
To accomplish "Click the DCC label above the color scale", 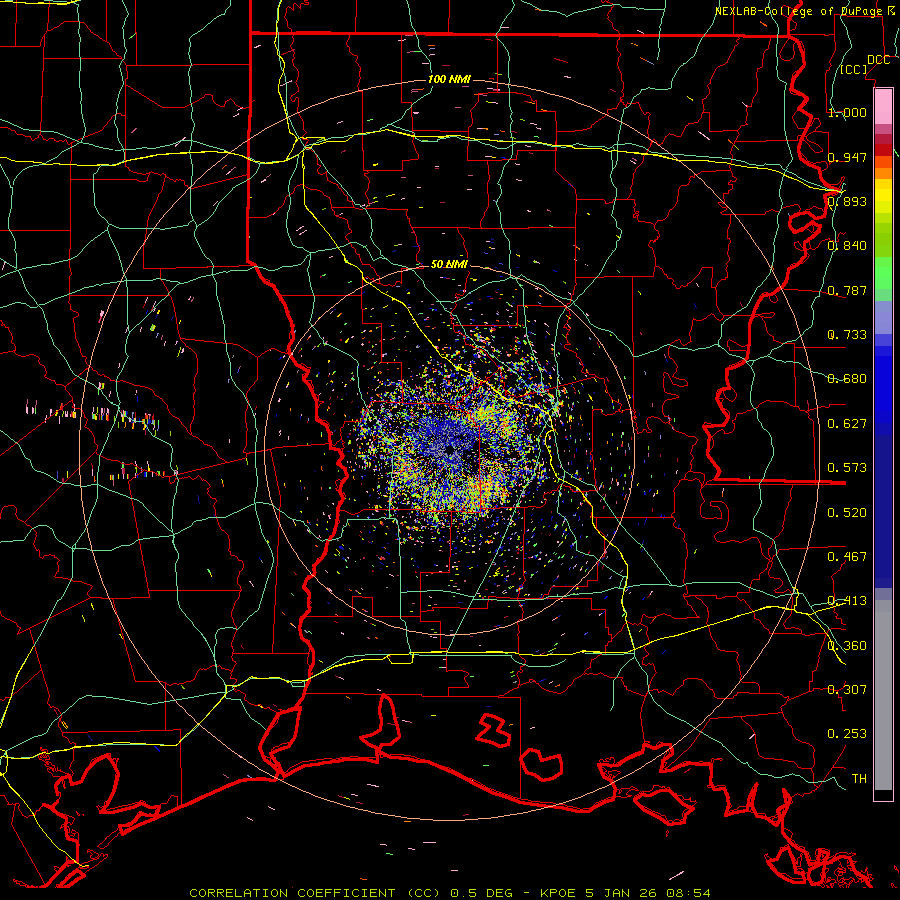I will 878,60.
